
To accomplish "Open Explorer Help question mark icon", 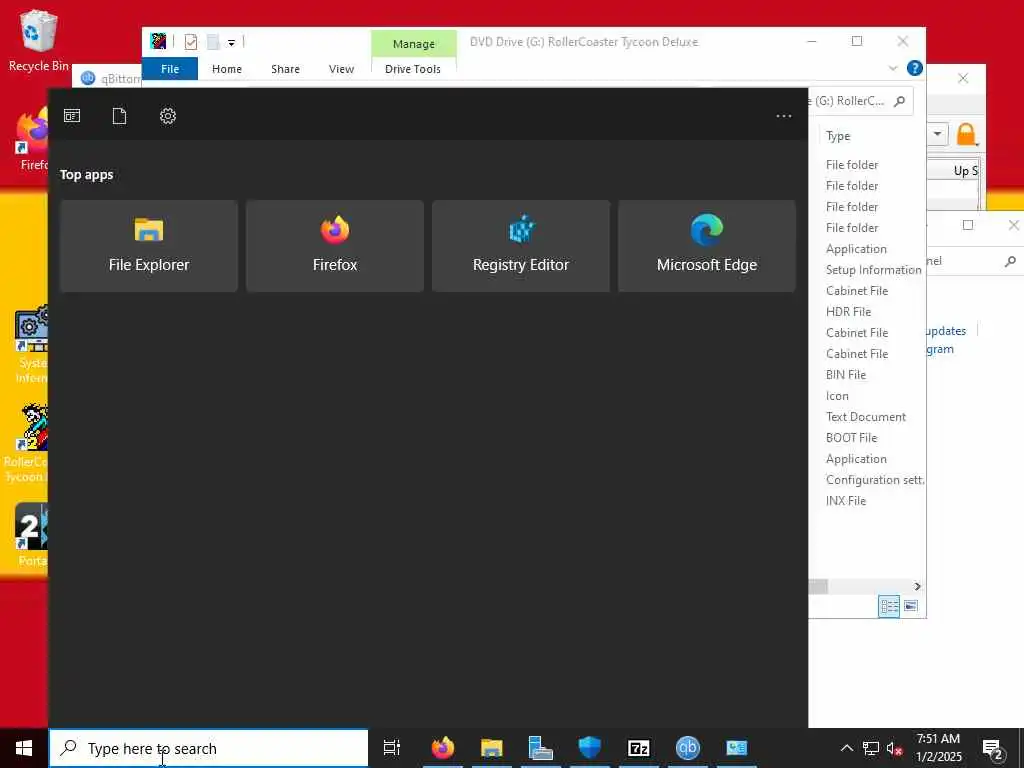I will click(x=915, y=68).
